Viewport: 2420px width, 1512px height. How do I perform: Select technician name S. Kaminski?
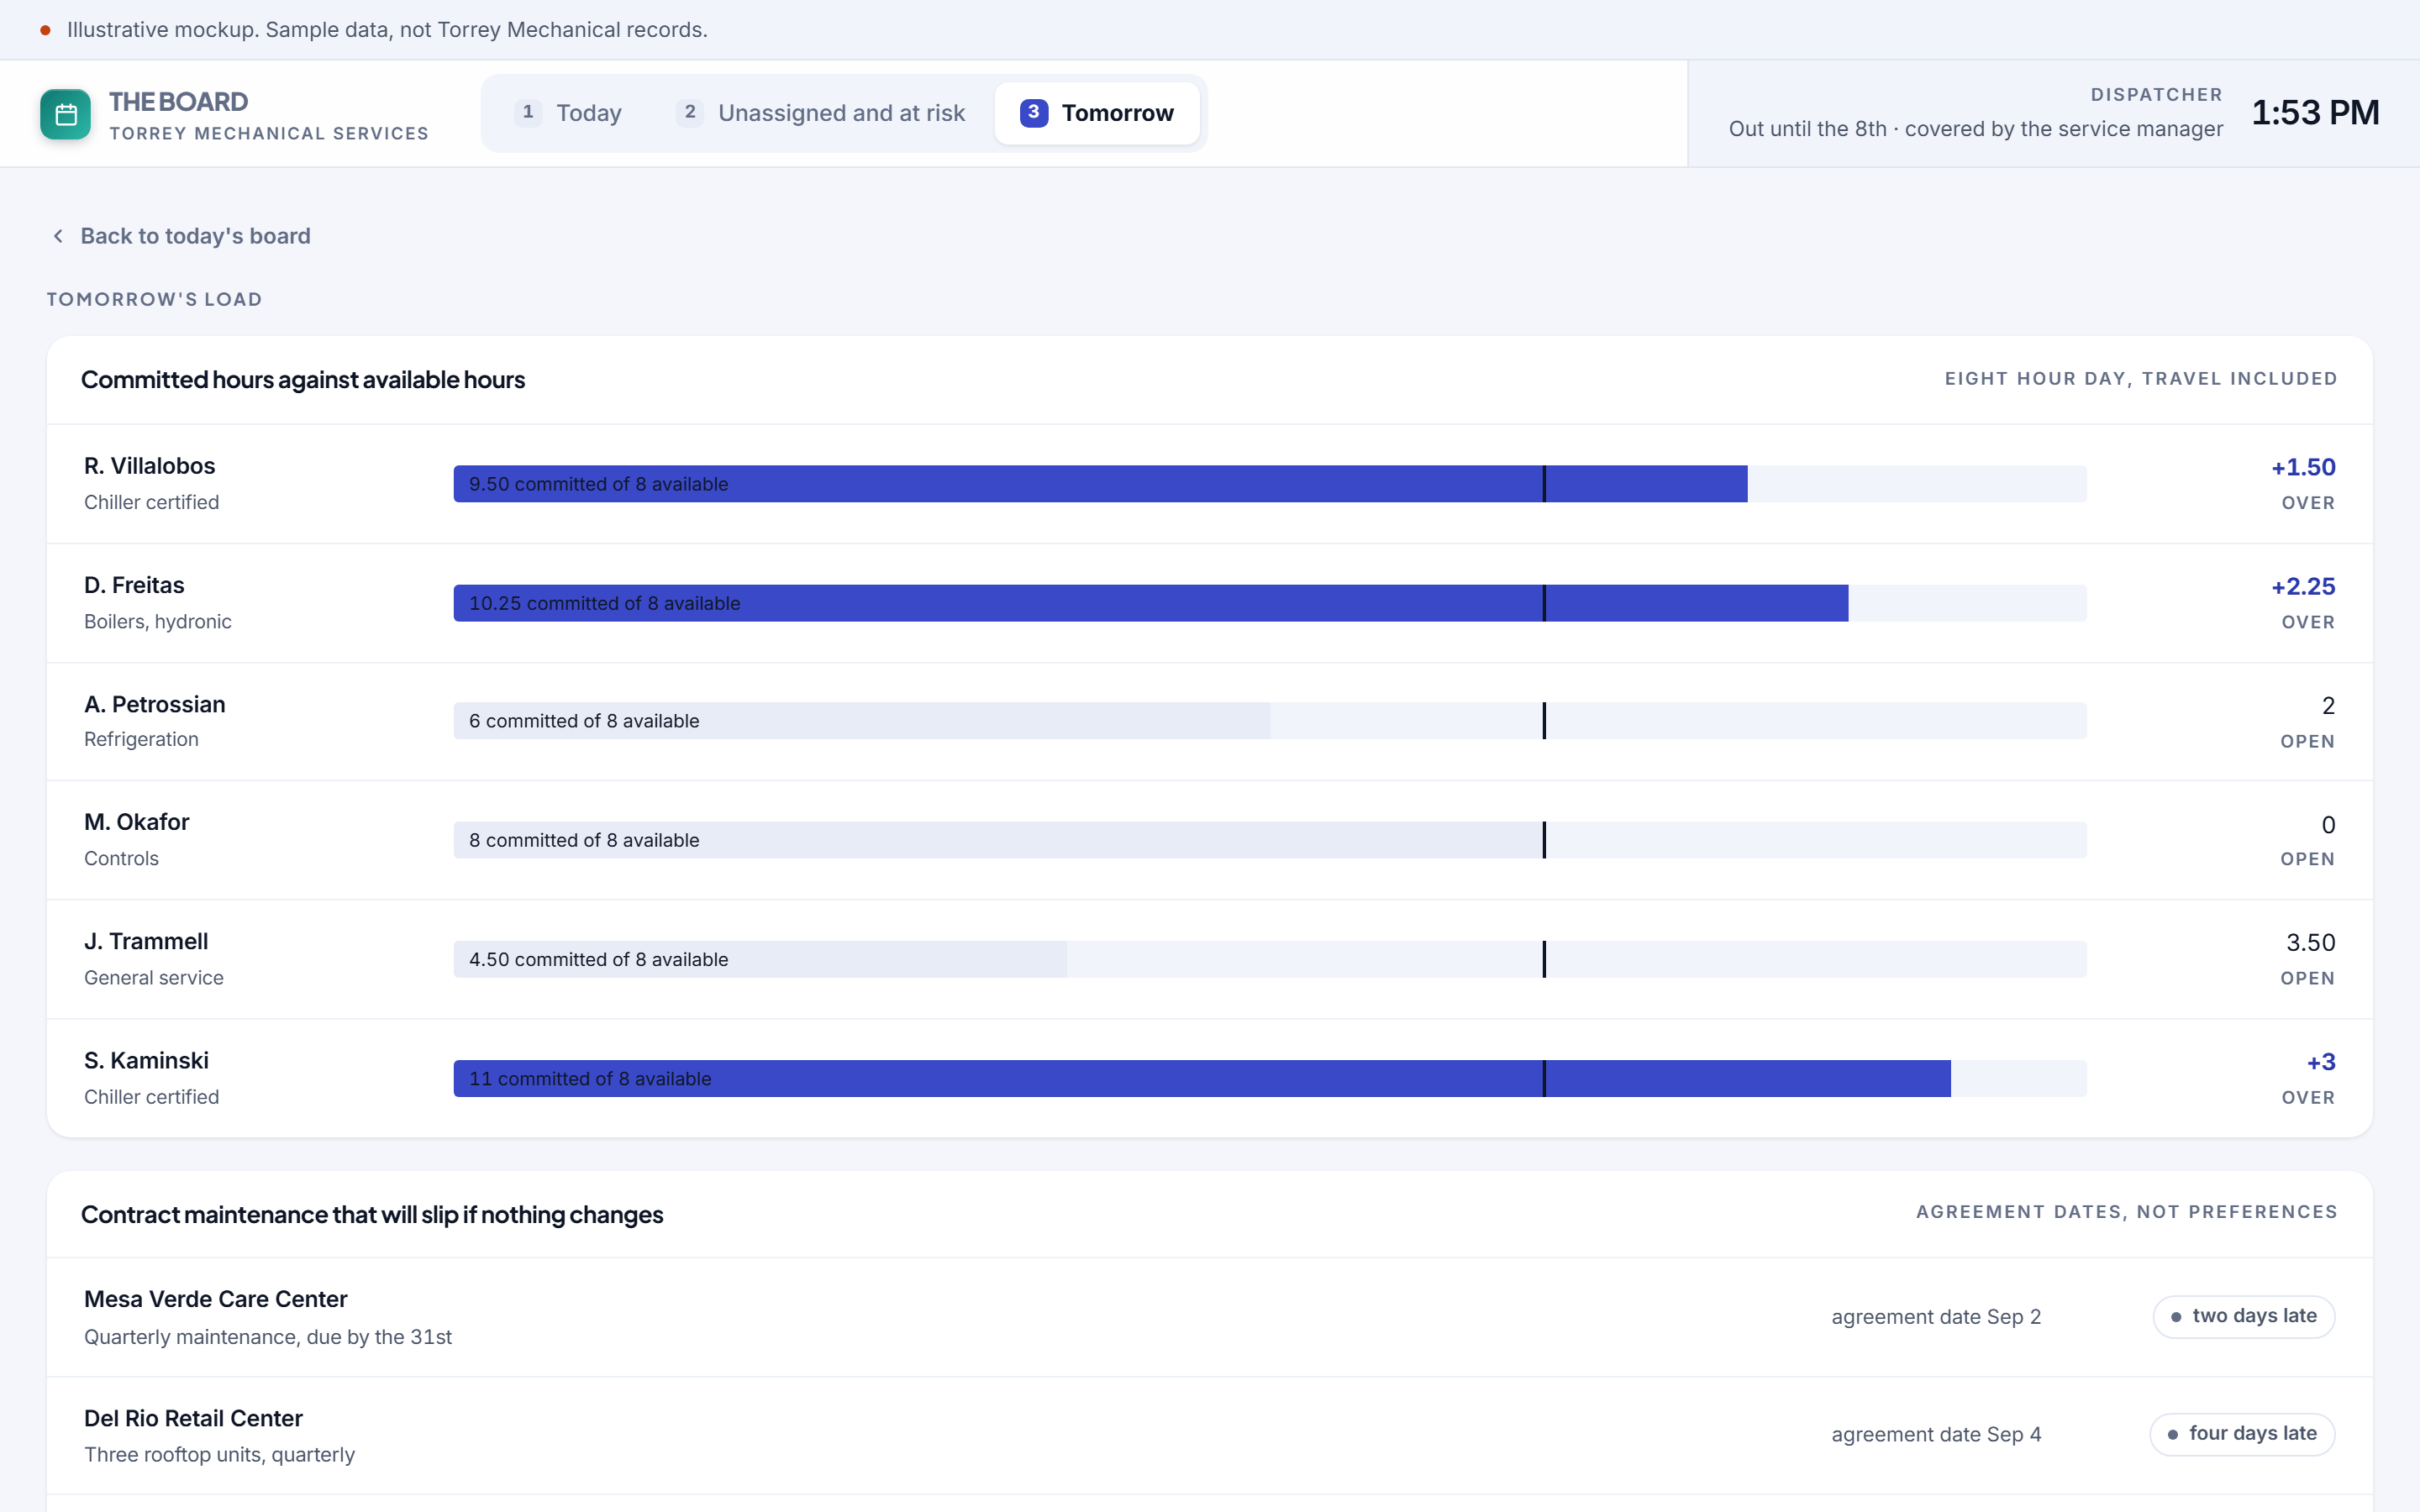point(146,1060)
